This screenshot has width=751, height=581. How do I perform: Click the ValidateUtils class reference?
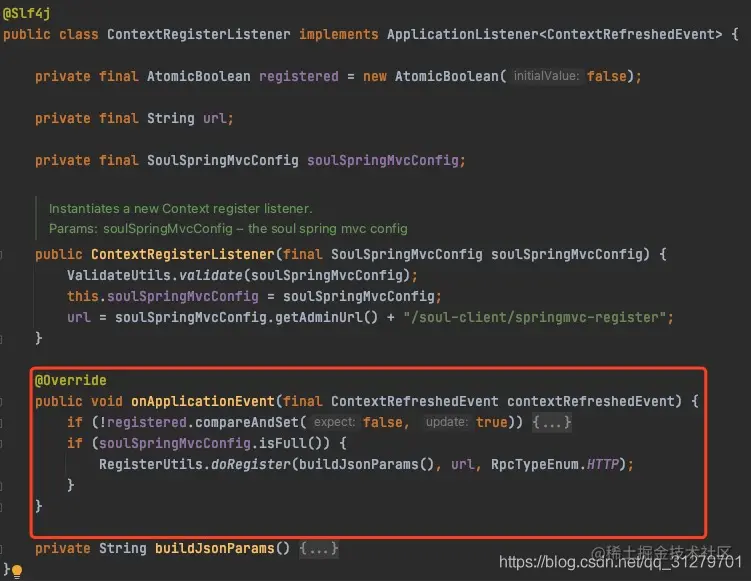(x=119, y=275)
